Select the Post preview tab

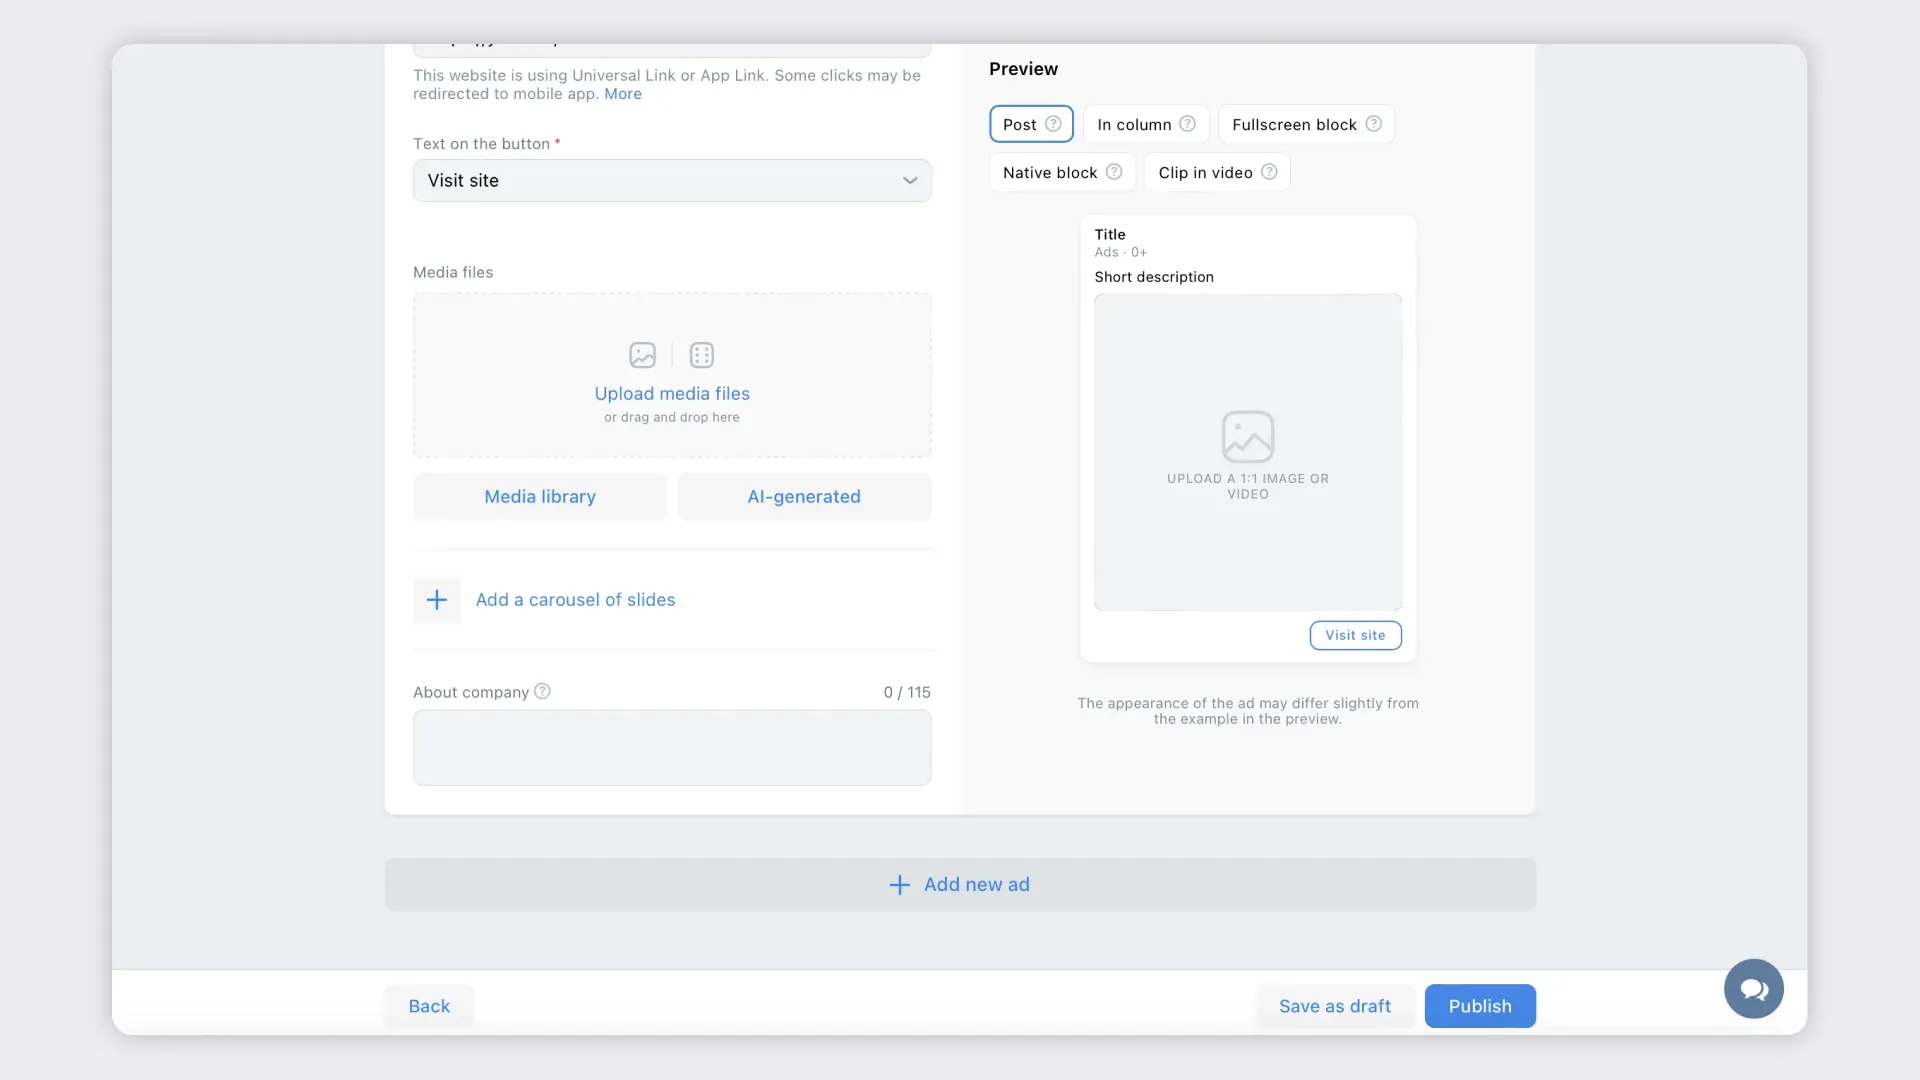(x=1019, y=124)
